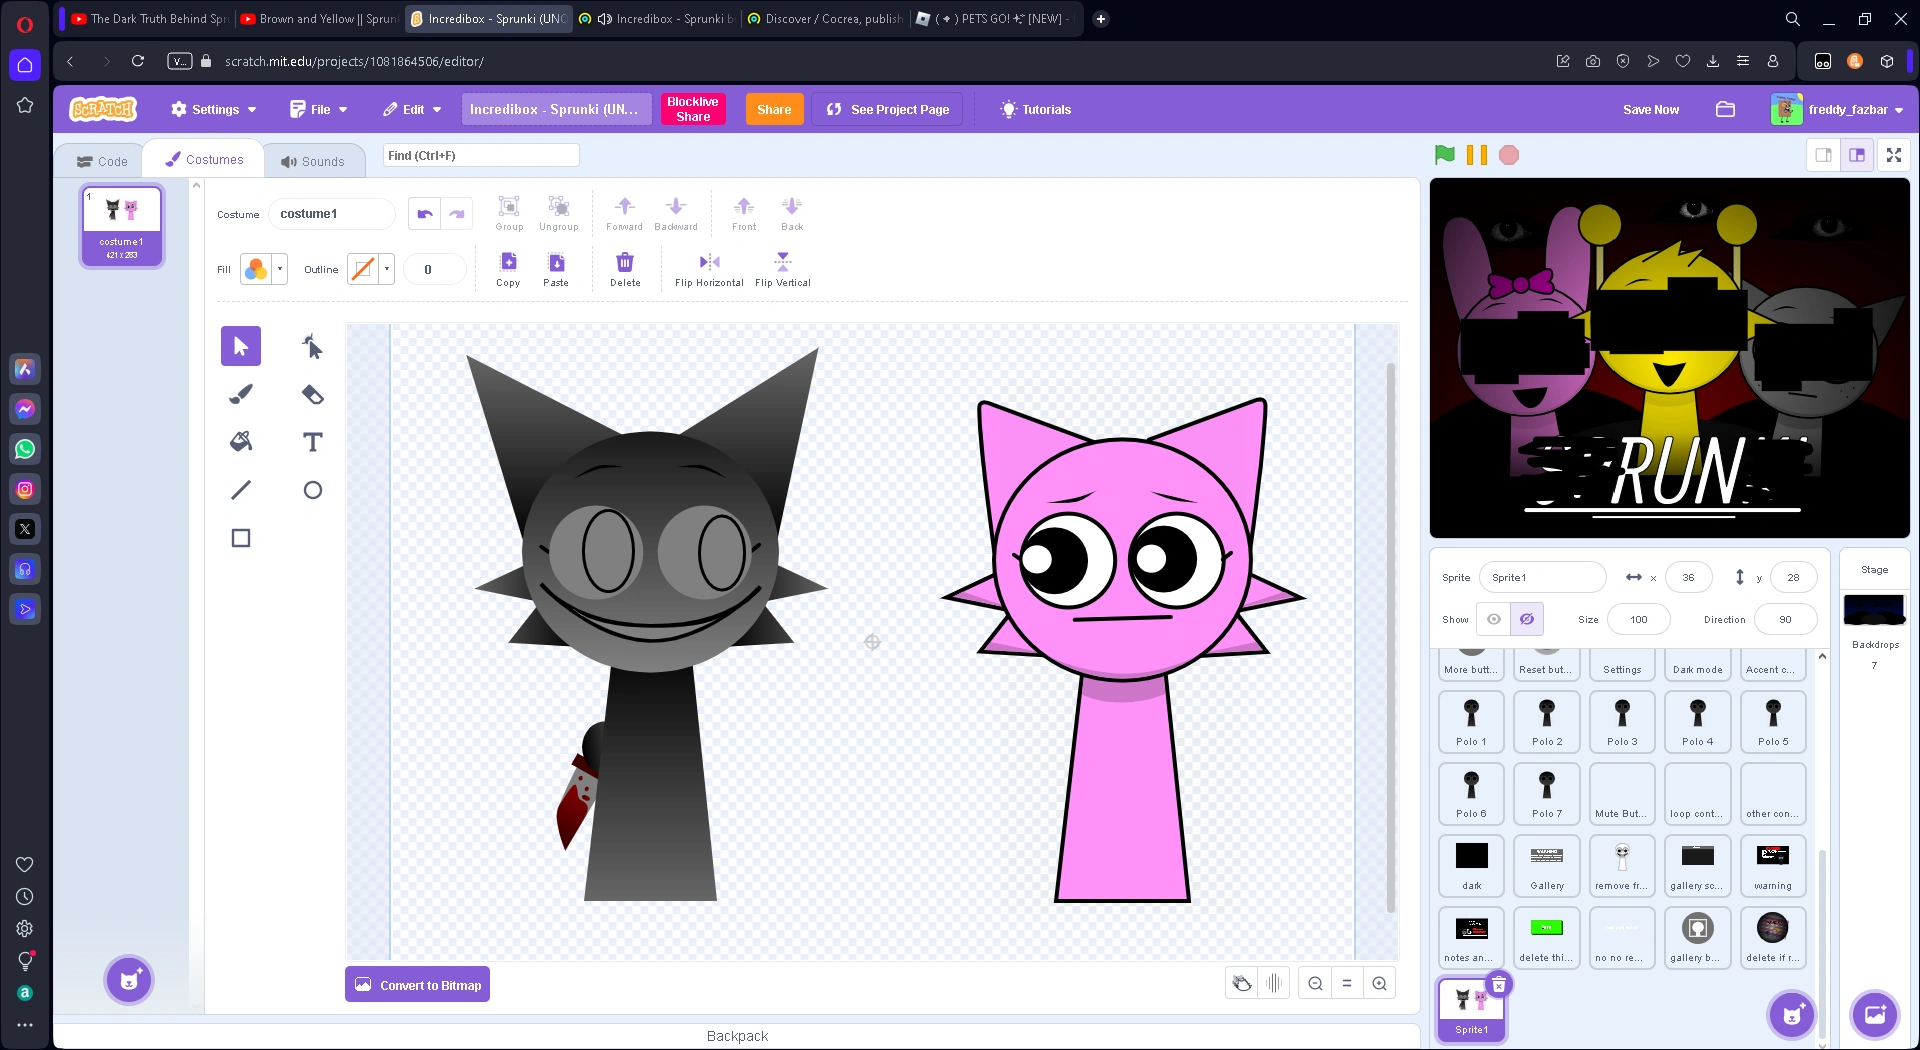Flip the selection horizontally
The width and height of the screenshot is (1920, 1050).
coord(708,268)
